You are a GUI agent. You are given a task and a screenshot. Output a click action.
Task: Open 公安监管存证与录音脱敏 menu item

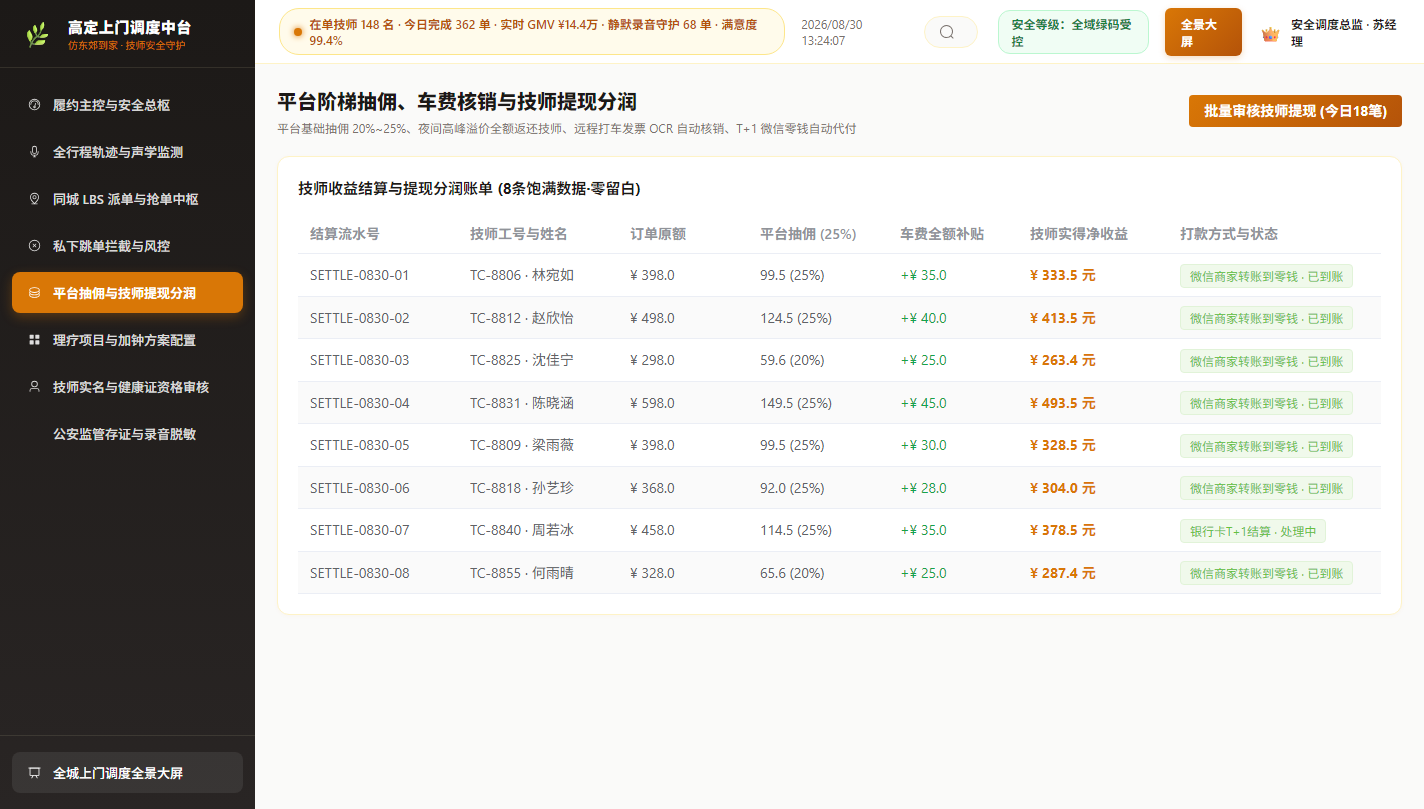click(127, 434)
